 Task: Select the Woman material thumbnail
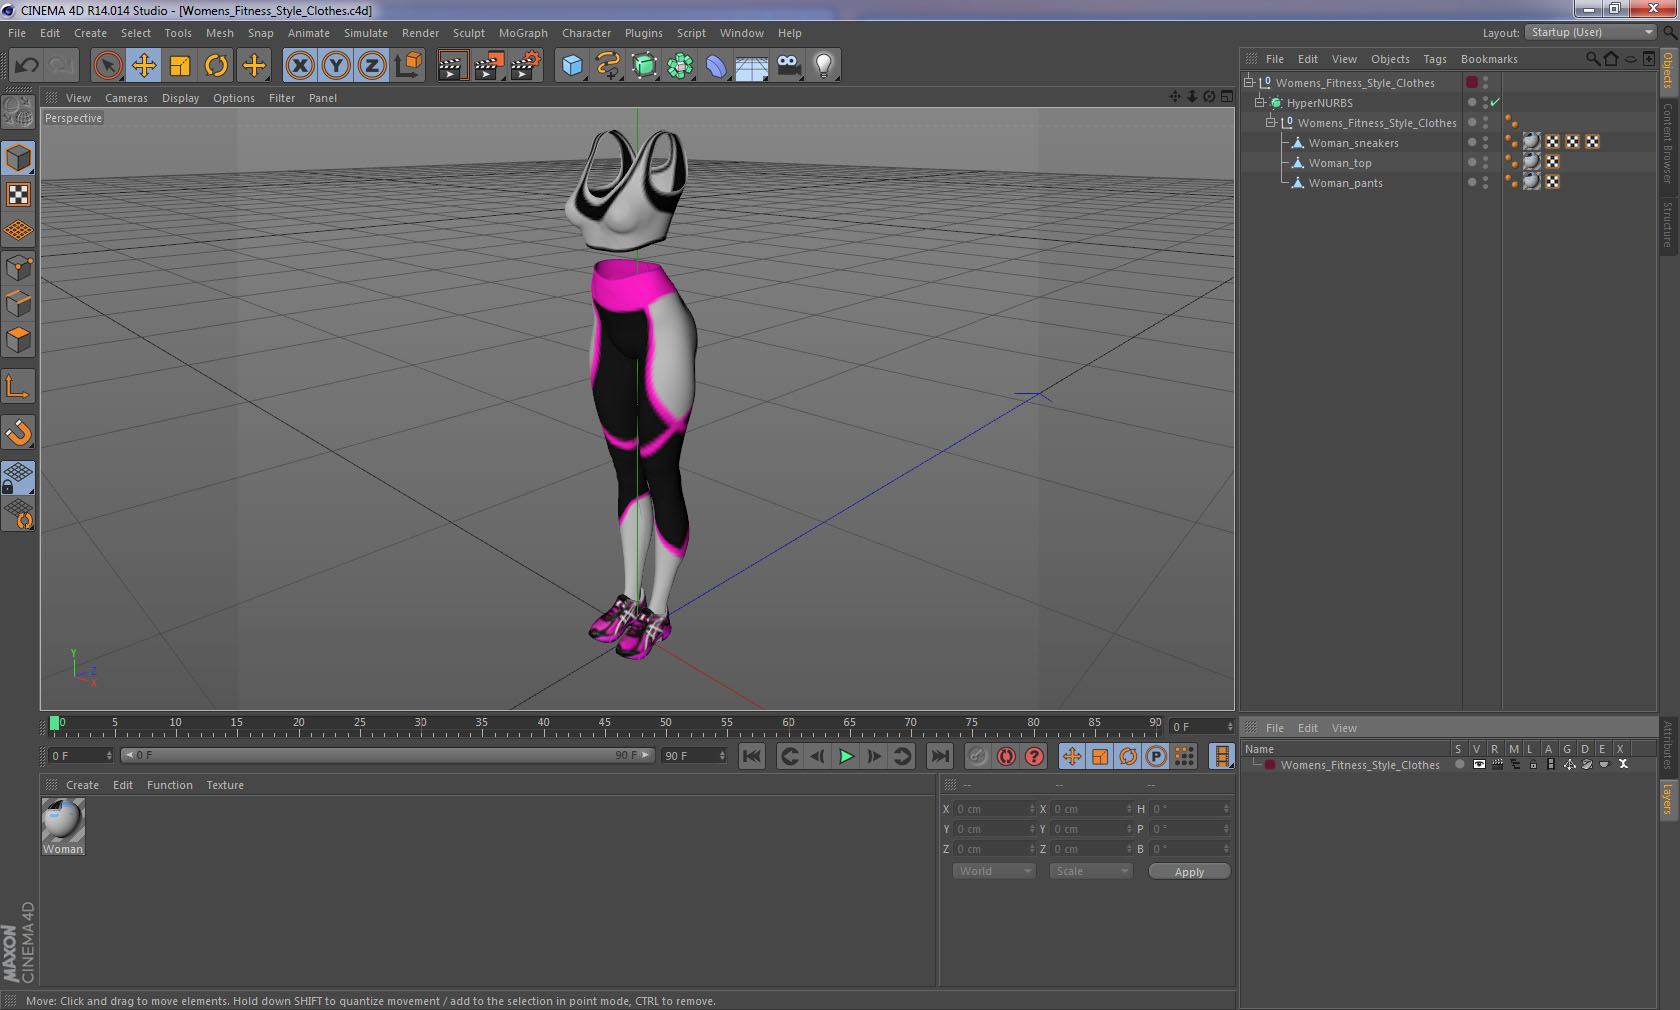63,821
